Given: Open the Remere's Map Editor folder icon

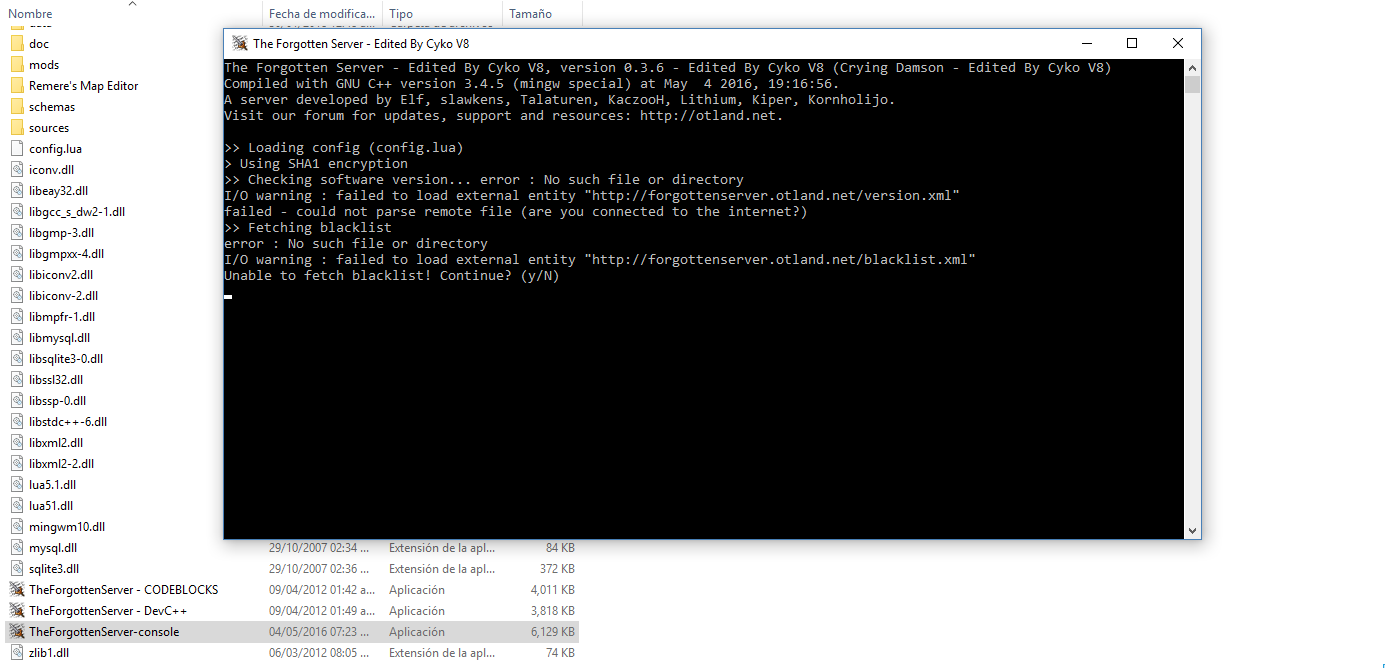Looking at the screenshot, I should point(16,86).
